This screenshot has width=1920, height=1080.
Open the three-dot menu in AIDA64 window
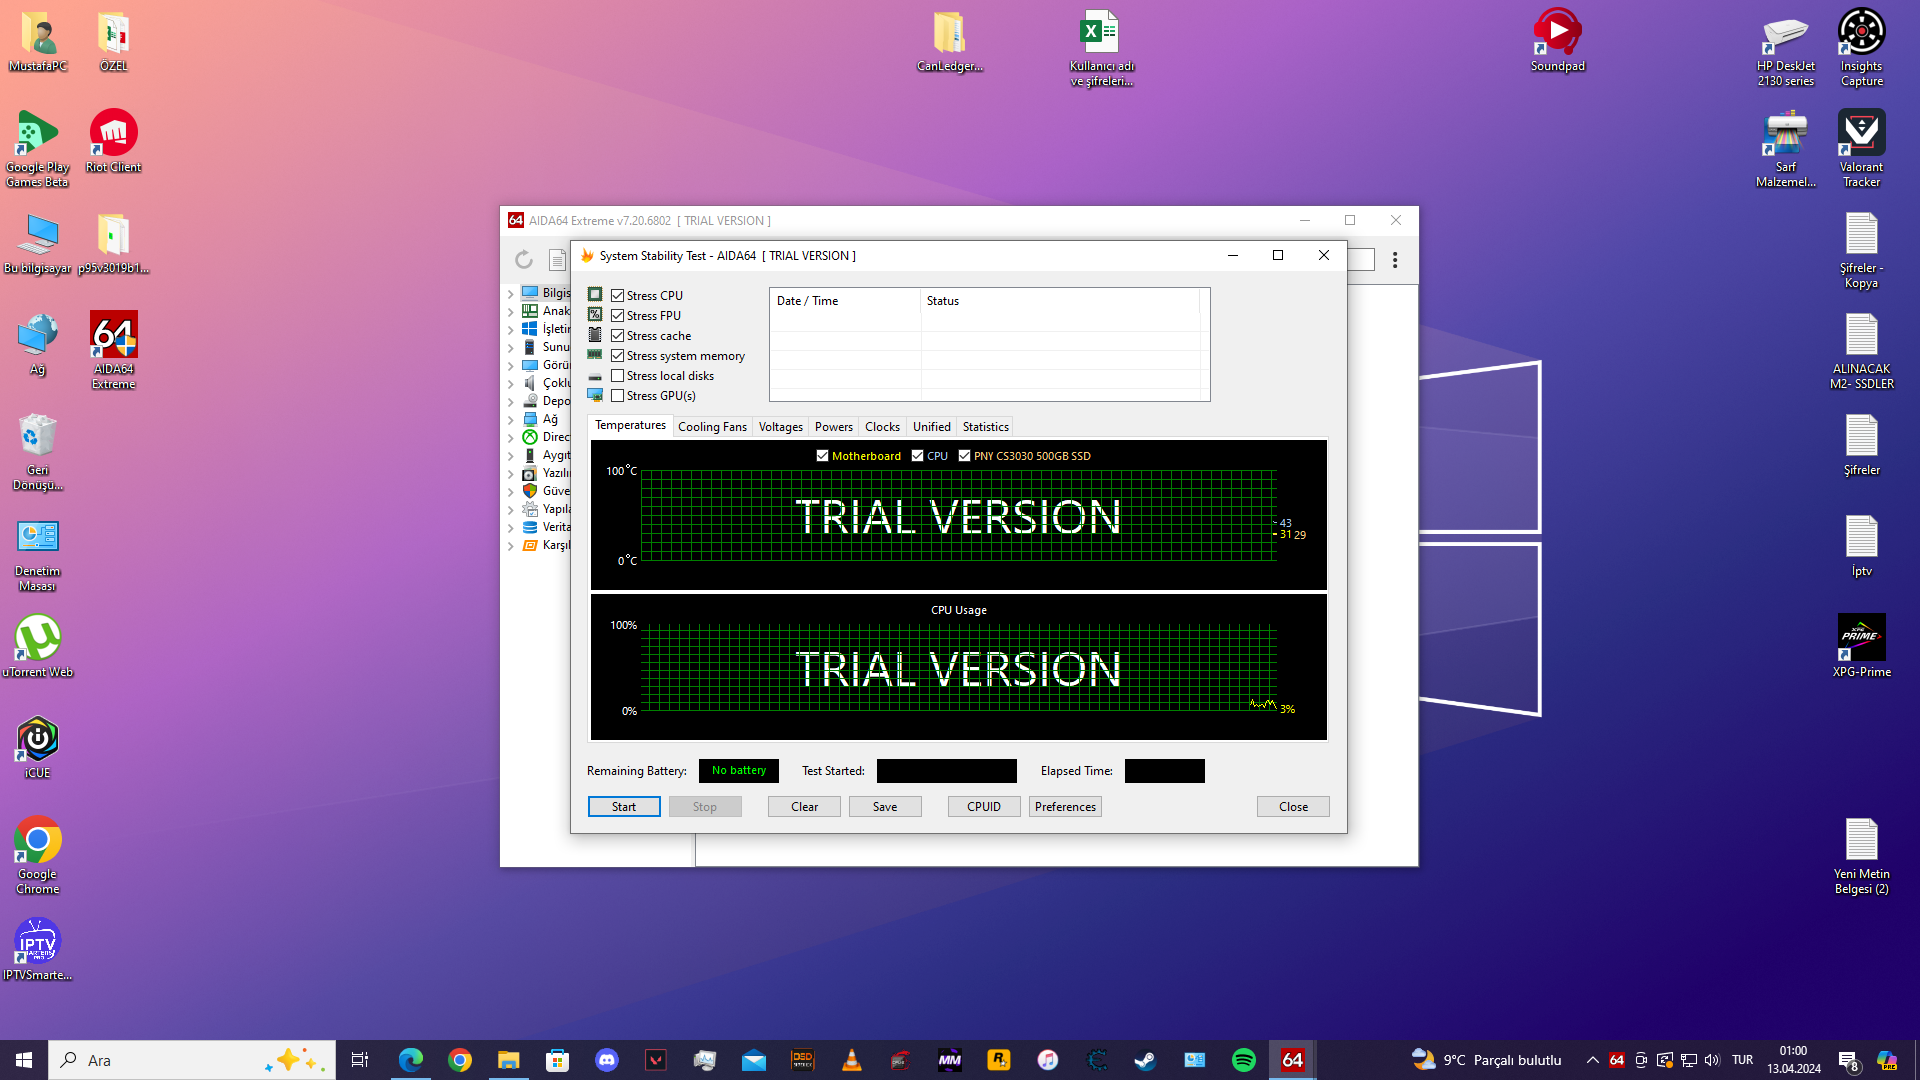1395,260
